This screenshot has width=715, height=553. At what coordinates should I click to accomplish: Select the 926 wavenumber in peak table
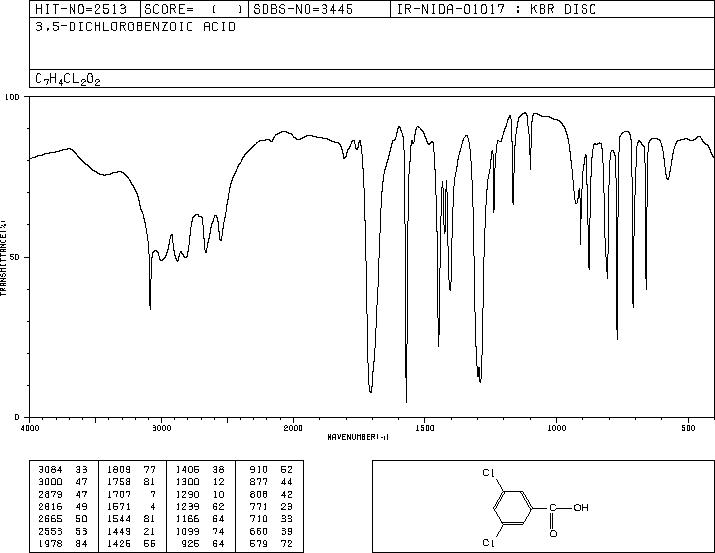pos(191,544)
